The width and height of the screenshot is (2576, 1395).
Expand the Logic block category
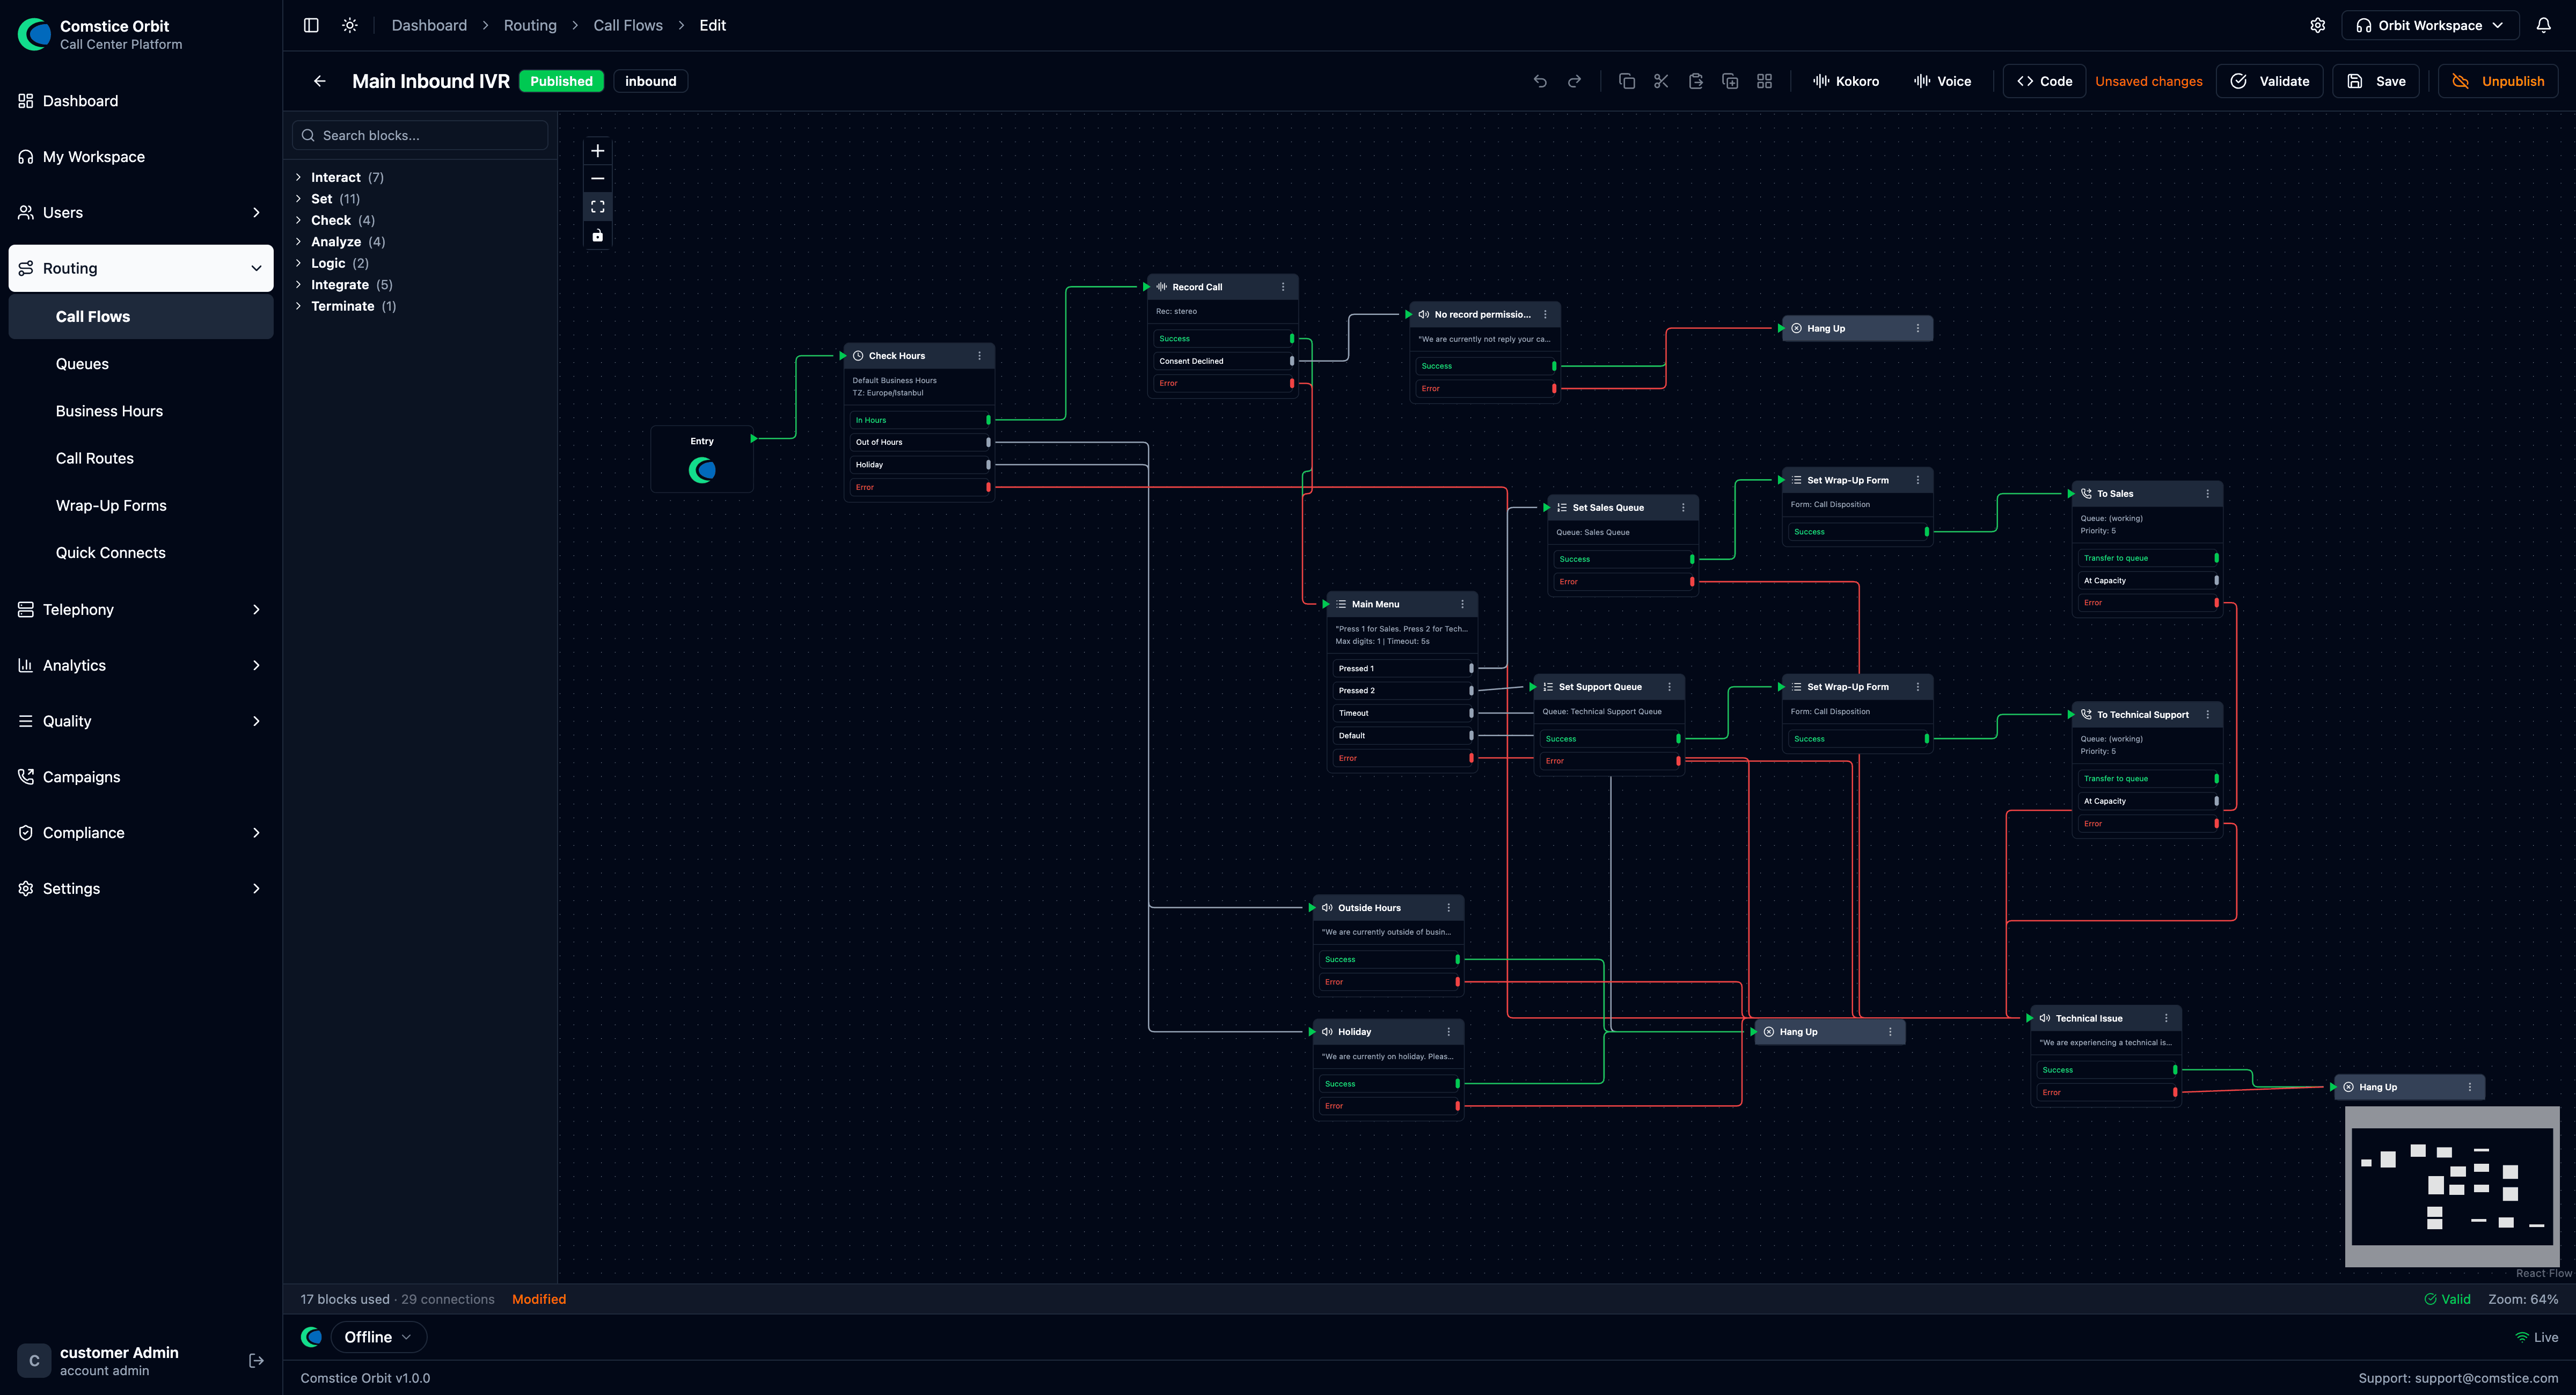click(x=332, y=263)
